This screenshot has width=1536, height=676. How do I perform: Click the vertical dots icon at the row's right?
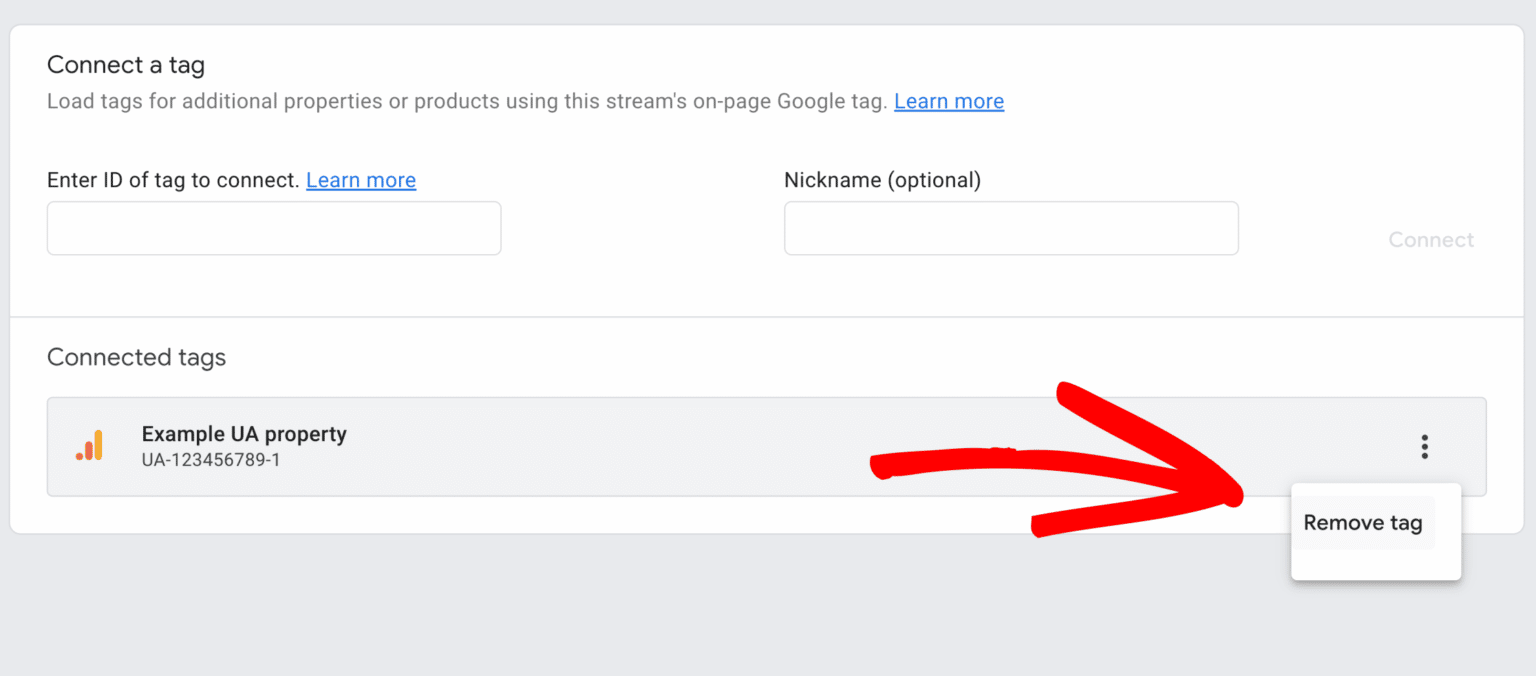1424,447
